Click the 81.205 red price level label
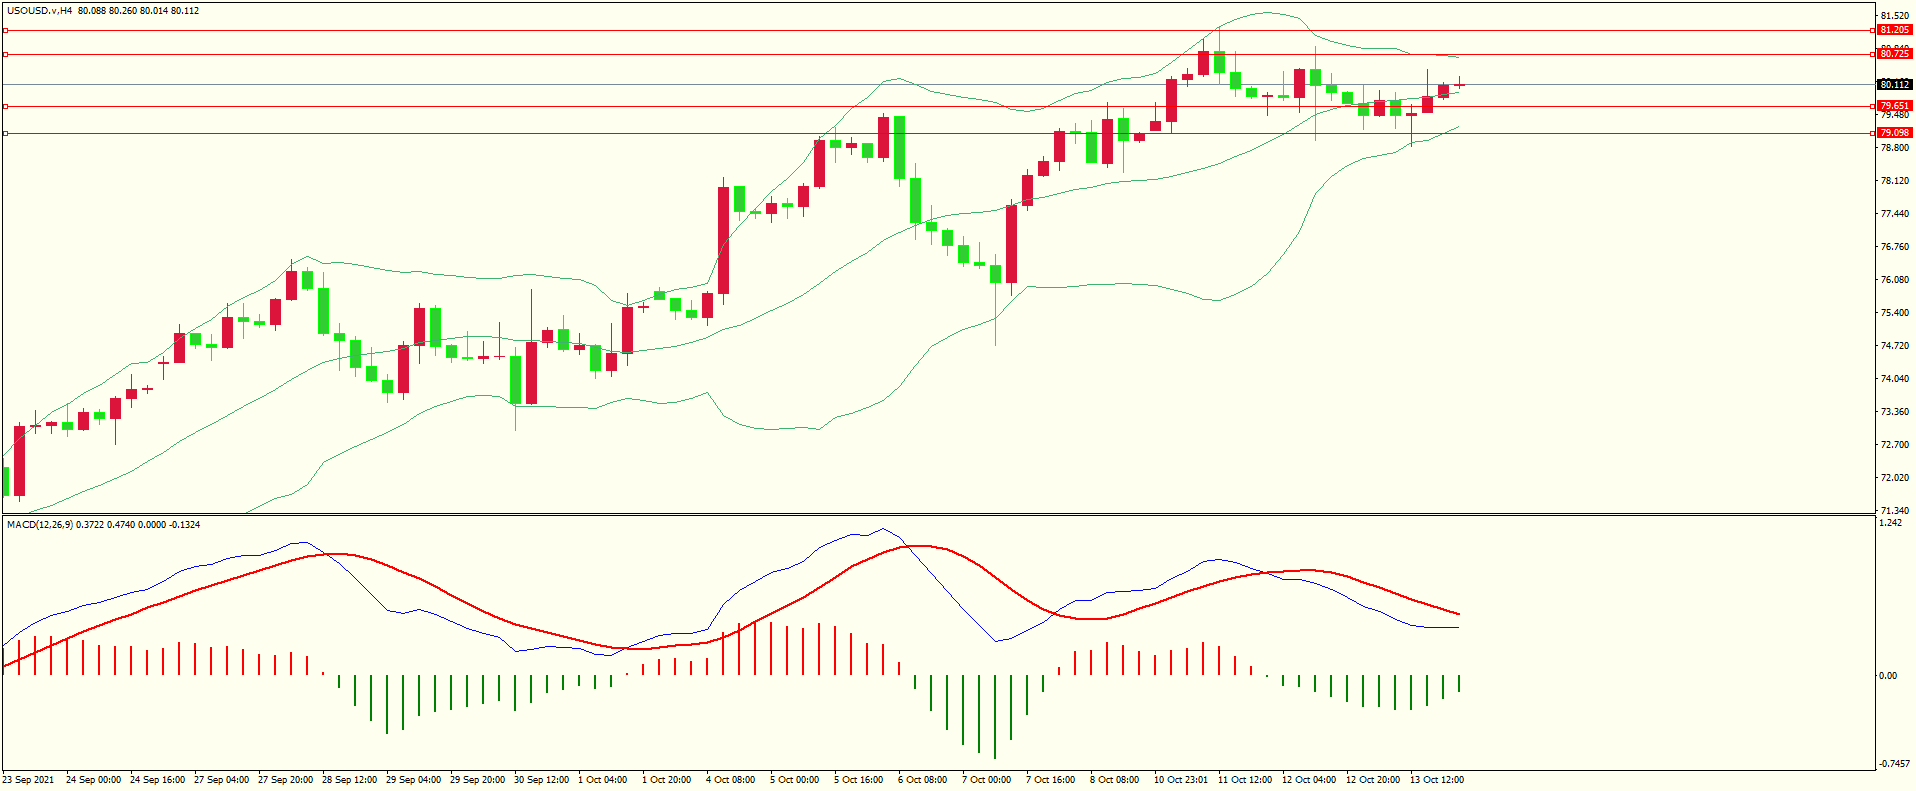This screenshot has width=1916, height=791. (1894, 30)
